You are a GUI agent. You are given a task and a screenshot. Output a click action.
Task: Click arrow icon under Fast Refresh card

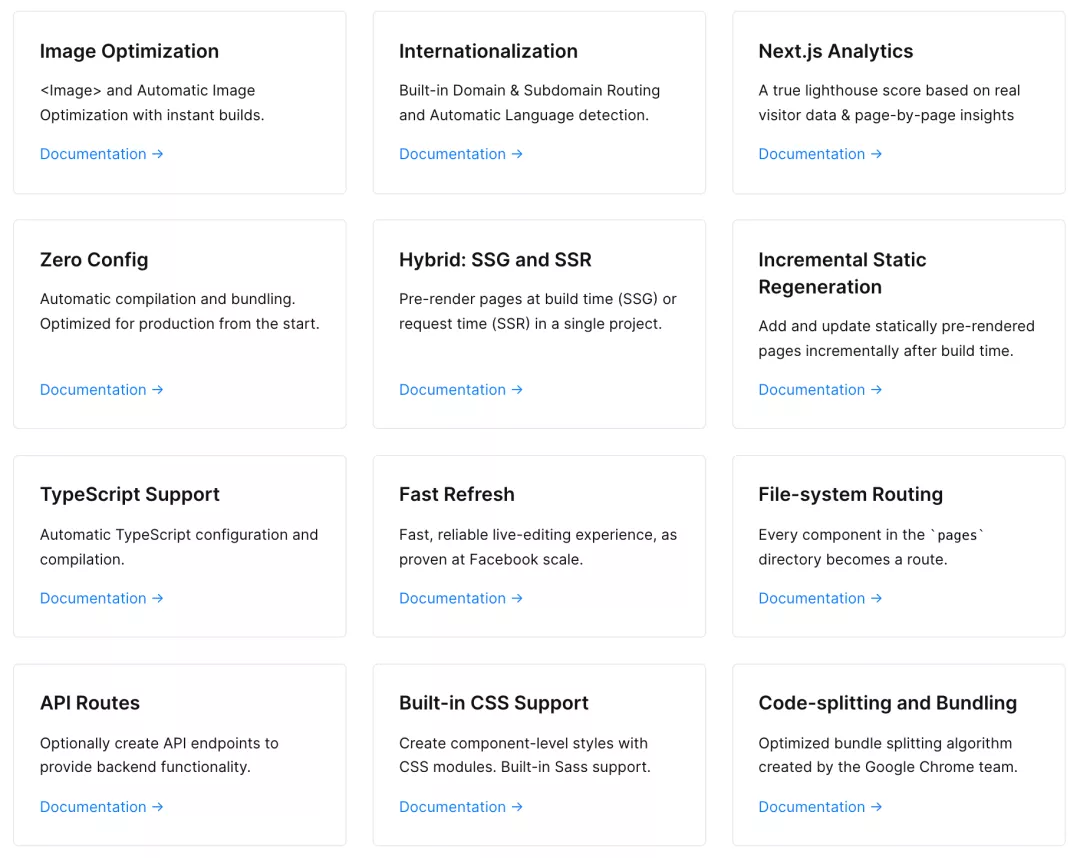[x=517, y=598]
